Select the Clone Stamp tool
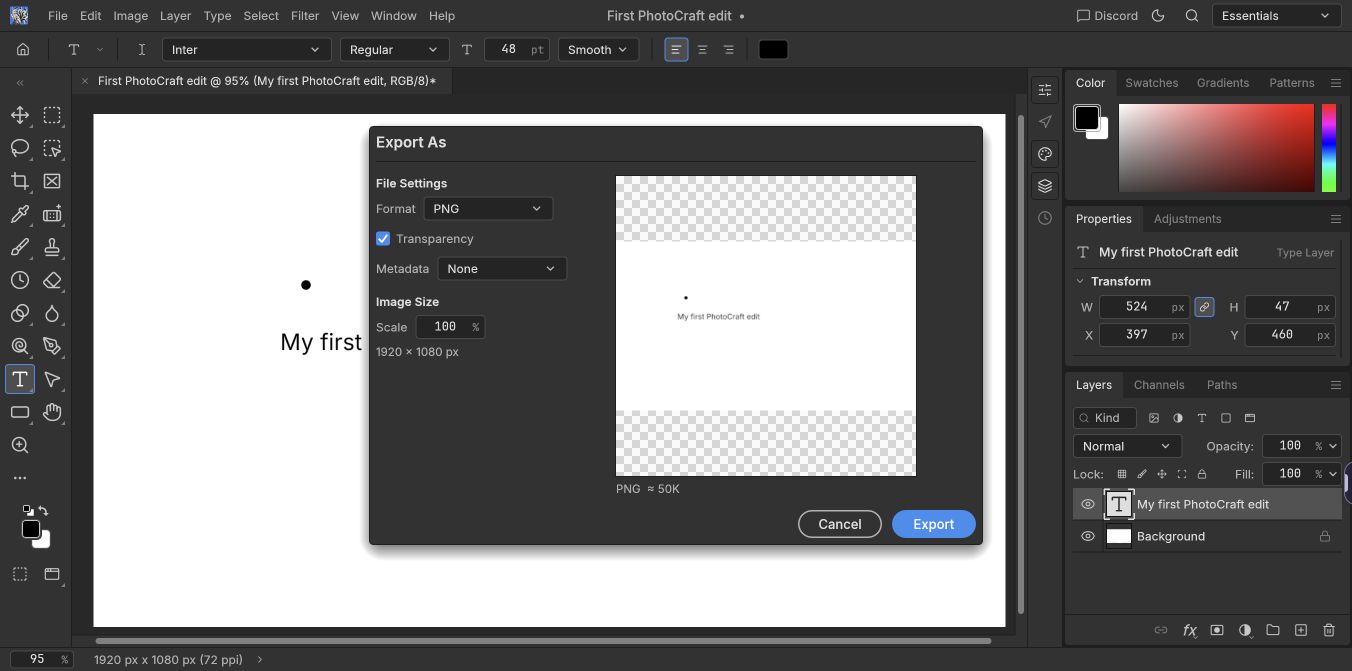The width and height of the screenshot is (1352, 671). pyautogui.click(x=52, y=247)
